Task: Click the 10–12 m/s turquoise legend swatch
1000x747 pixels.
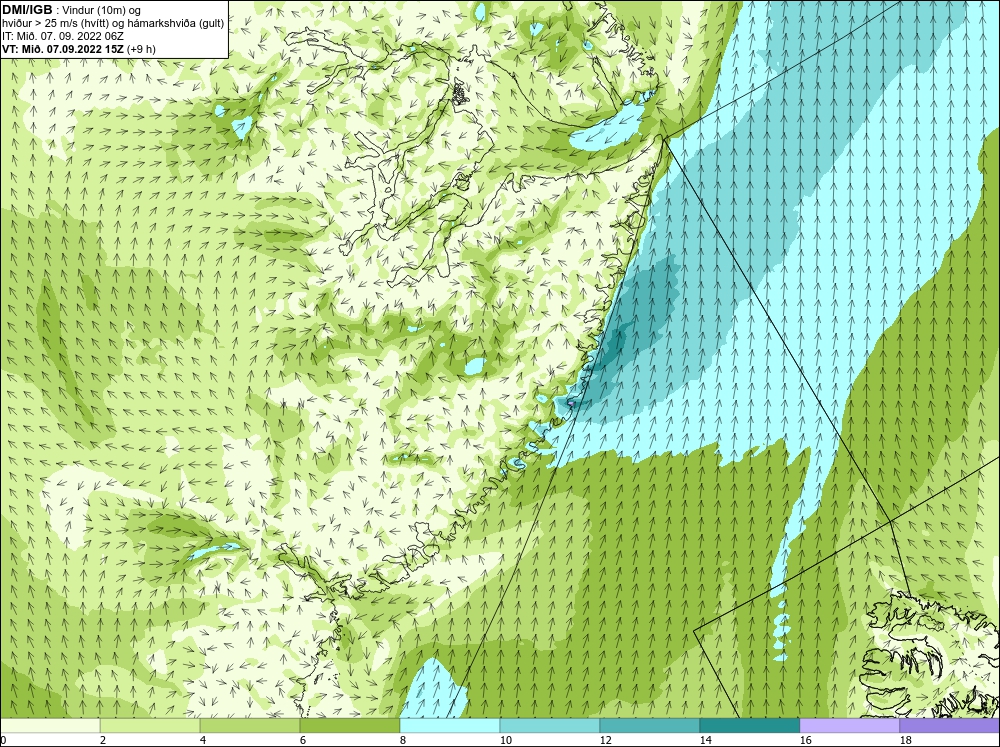Action: coord(549,725)
